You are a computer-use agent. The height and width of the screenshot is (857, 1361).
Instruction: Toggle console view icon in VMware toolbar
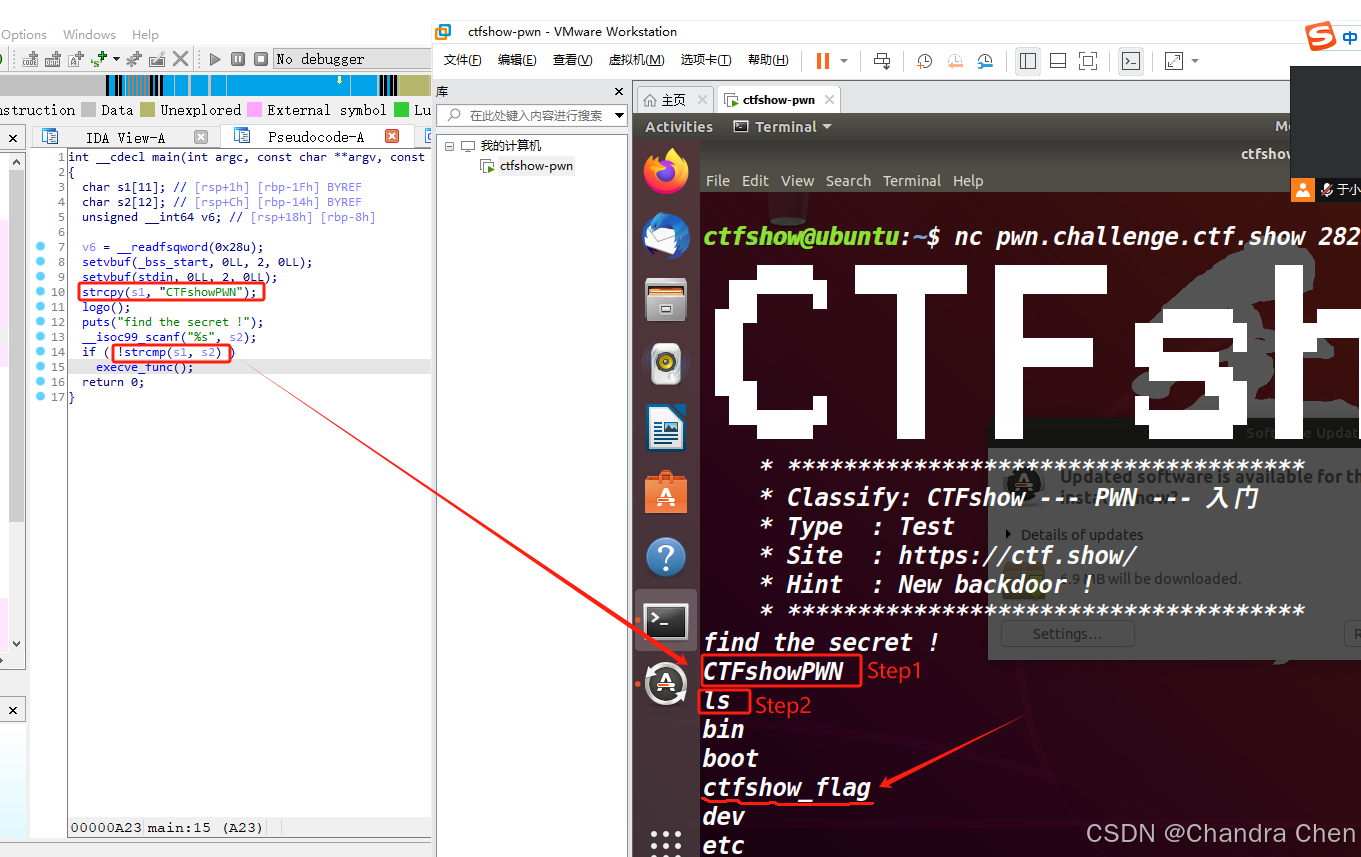(1130, 61)
